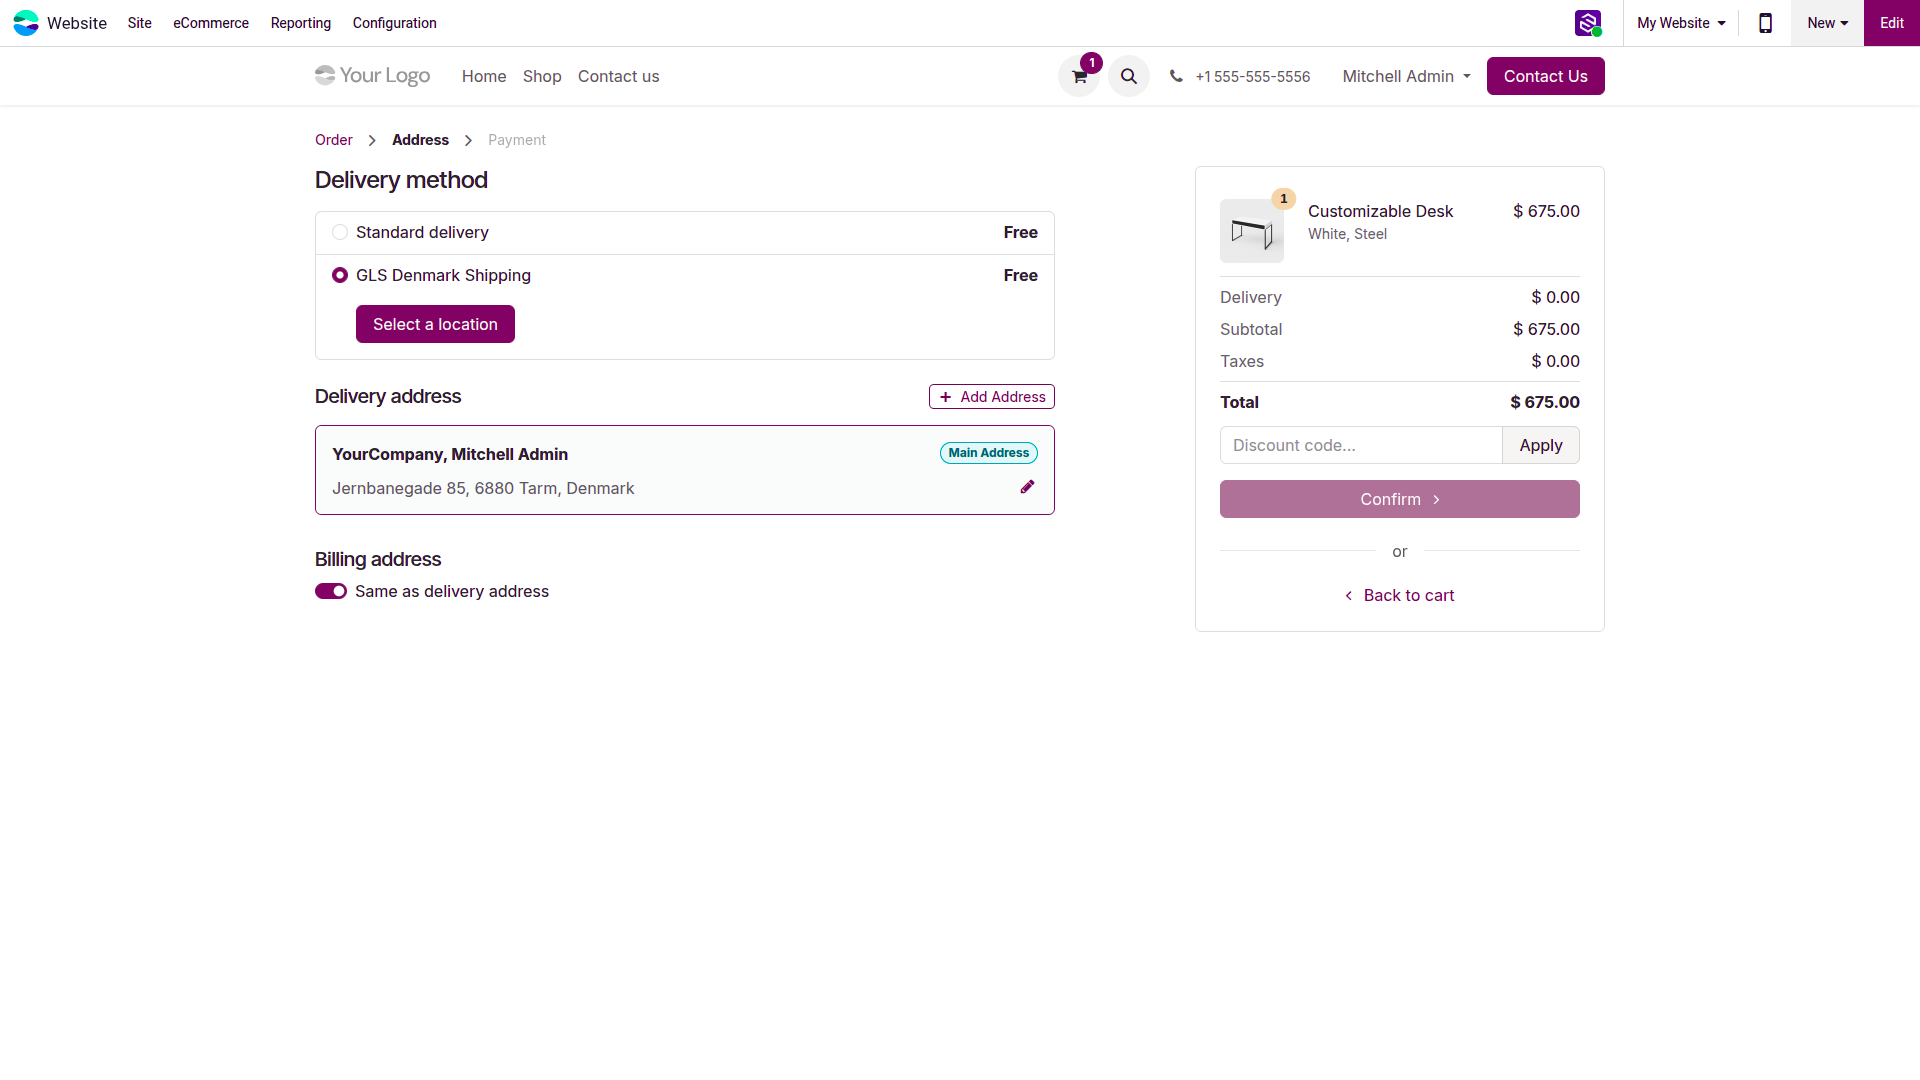Click the Order breadcrumb step

(334, 140)
